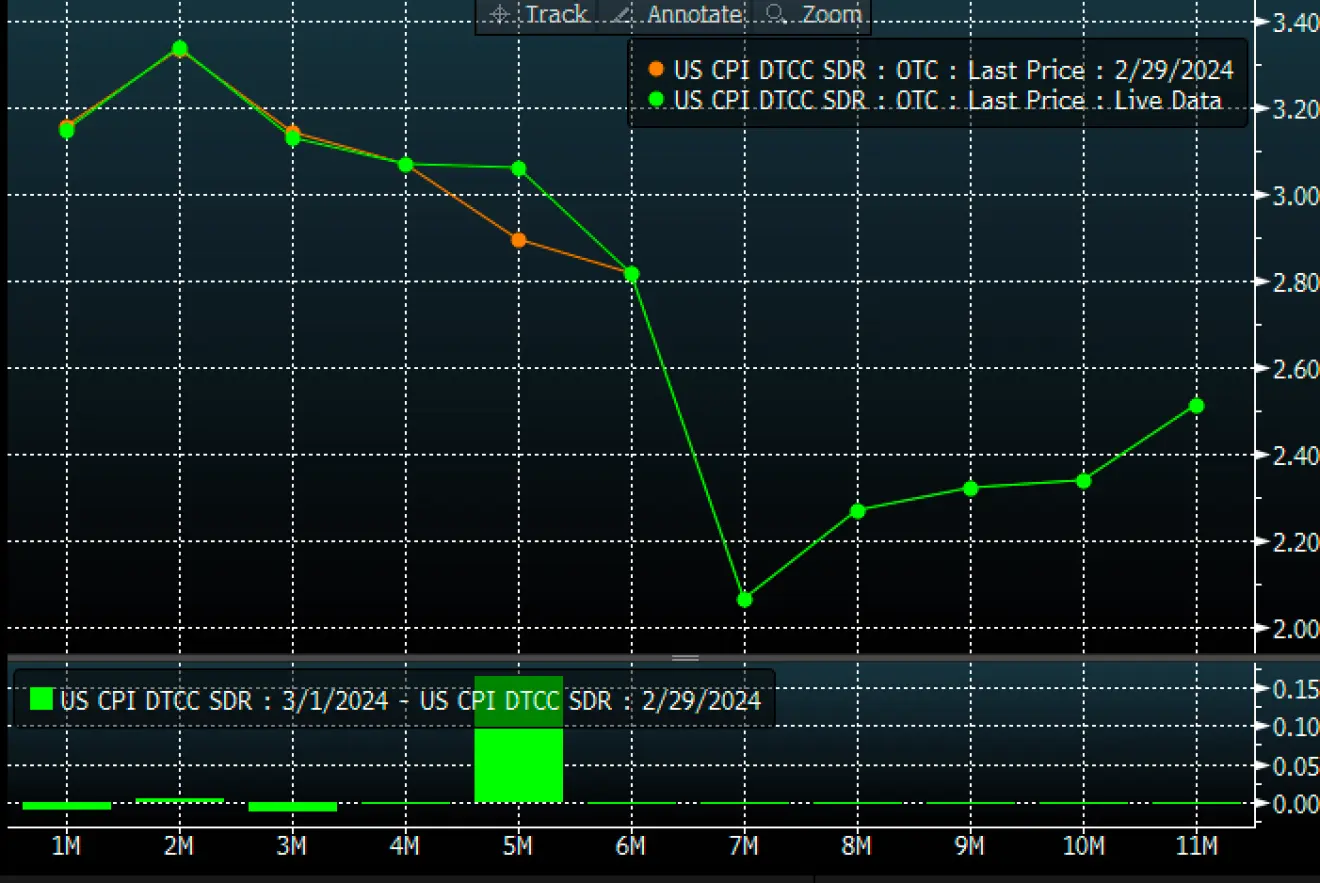Click green square in spread legend
The image size is (1320, 883).
pos(41,699)
